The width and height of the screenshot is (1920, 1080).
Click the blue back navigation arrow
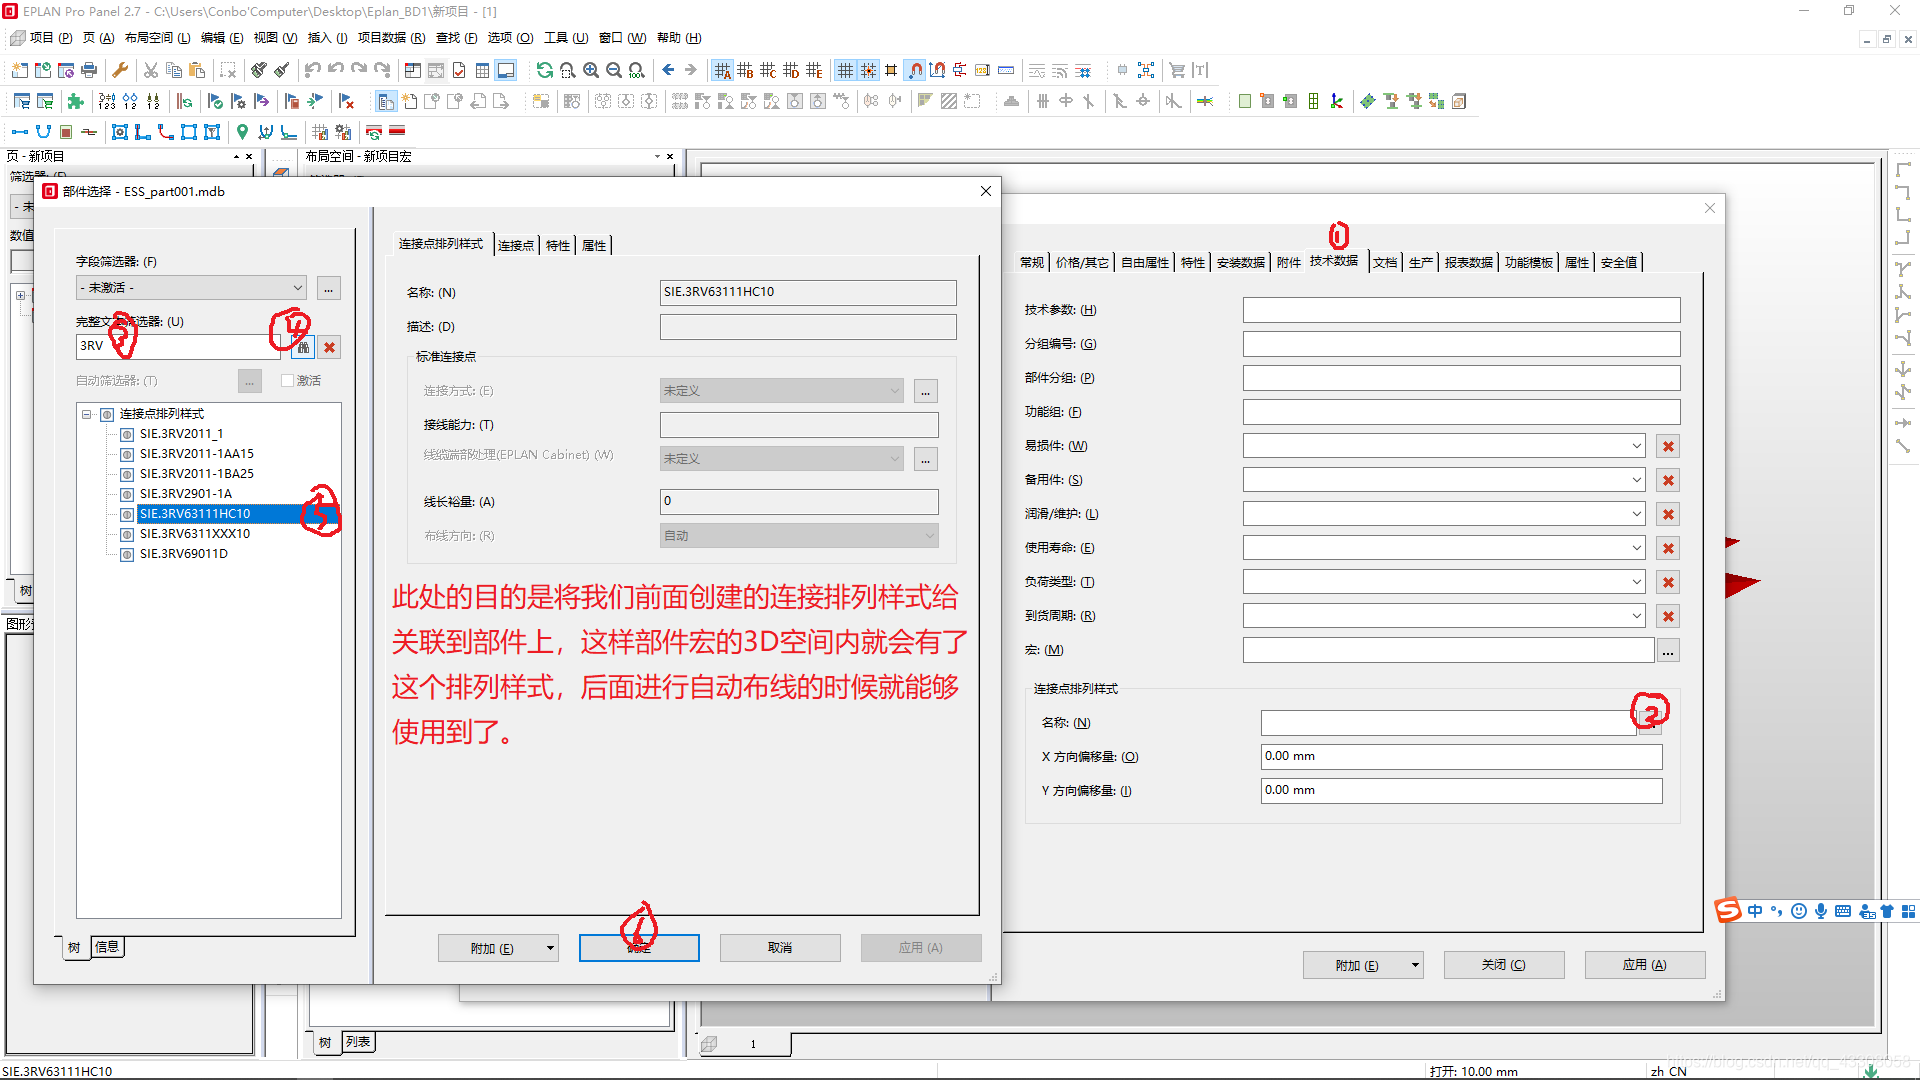point(668,70)
